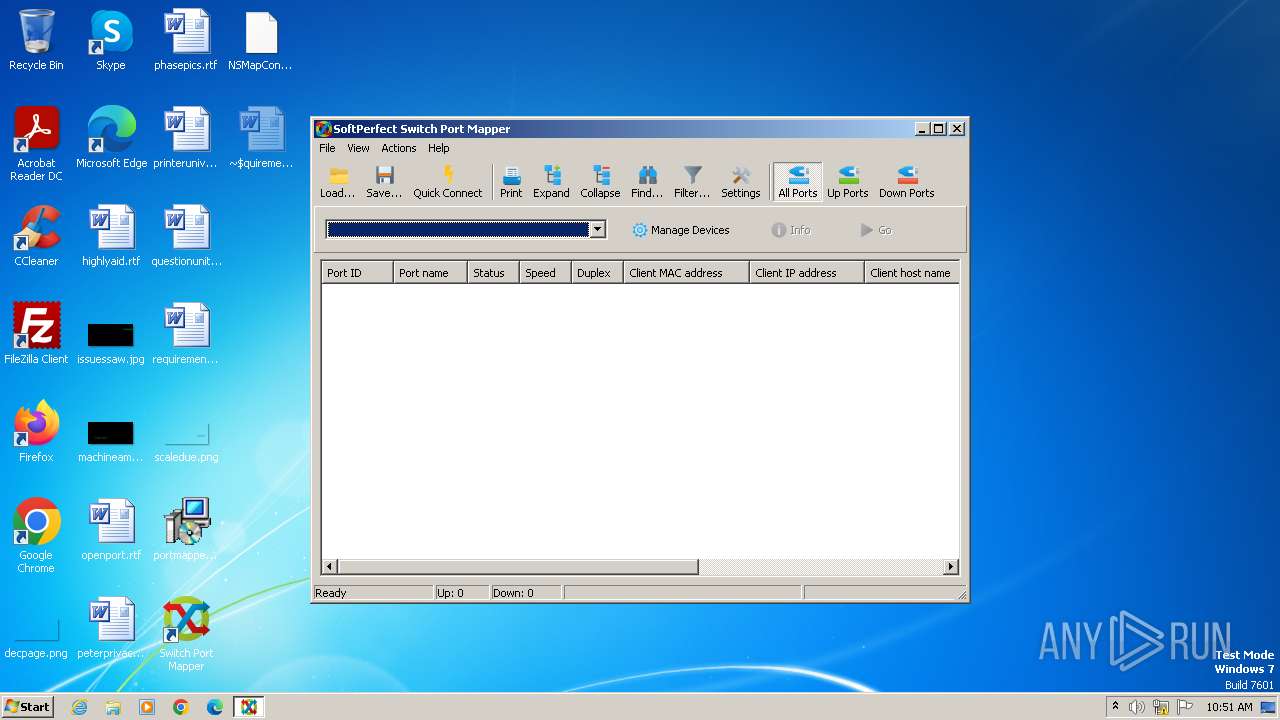
Task: Sort by Client MAC address column
Action: coord(687,273)
